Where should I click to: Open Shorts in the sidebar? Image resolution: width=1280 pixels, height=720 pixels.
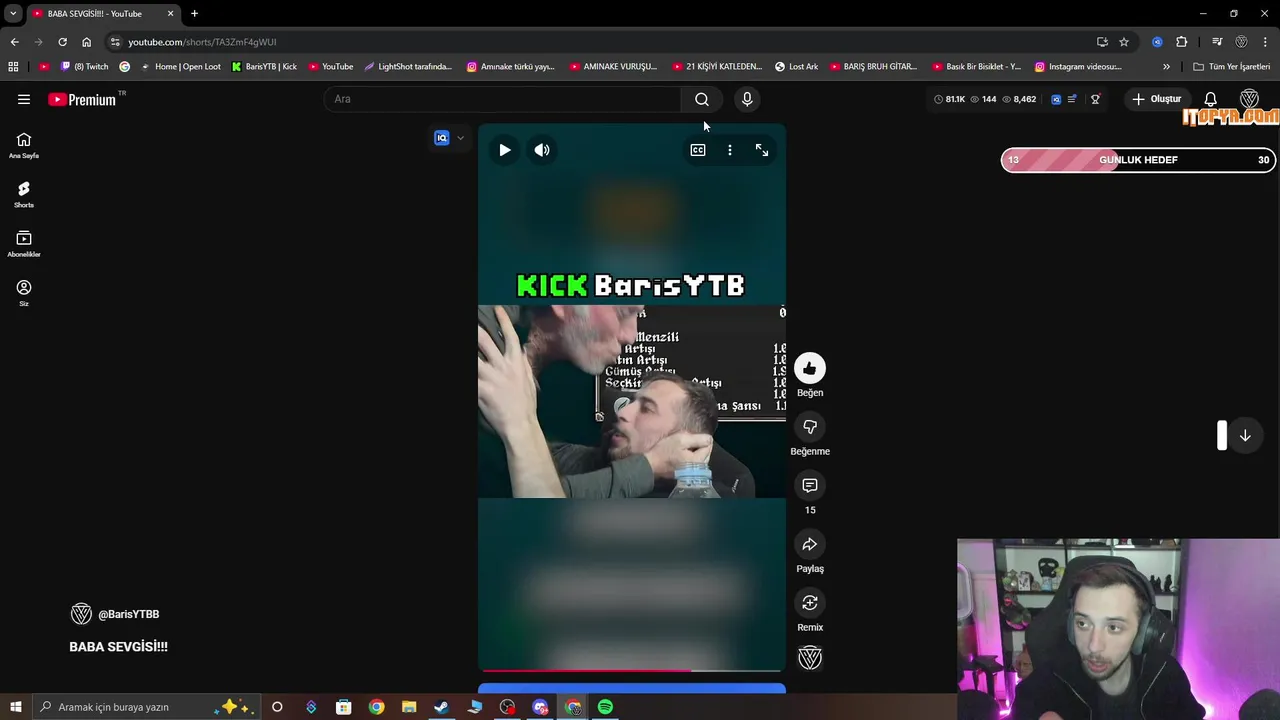coord(24,195)
